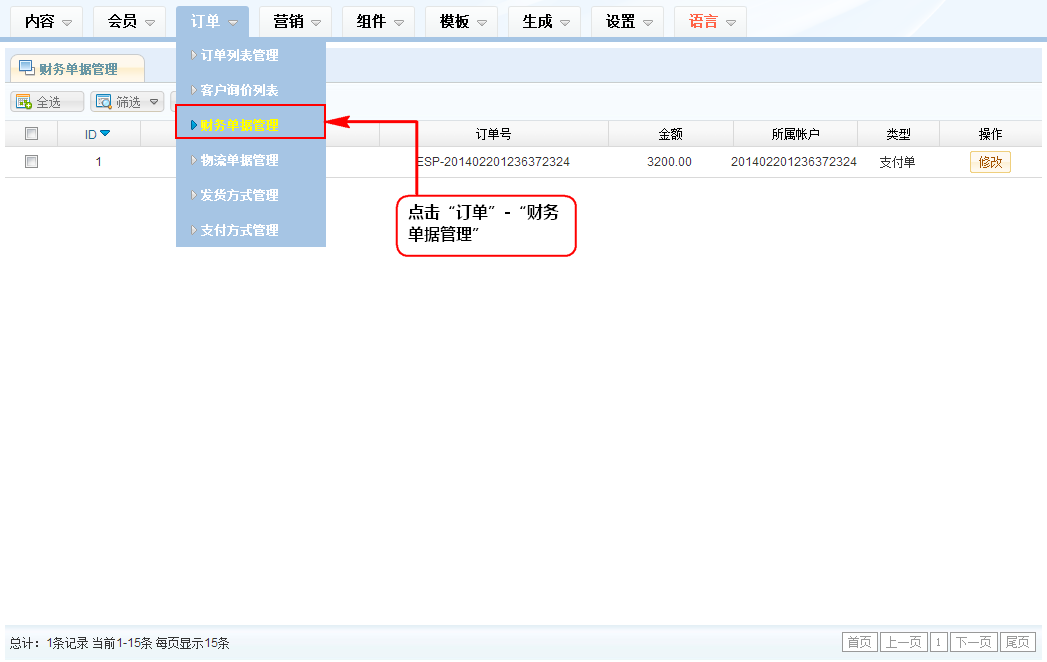The height and width of the screenshot is (662, 1047).
Task: Jump to 尾页 last page
Action: tap(1018, 642)
